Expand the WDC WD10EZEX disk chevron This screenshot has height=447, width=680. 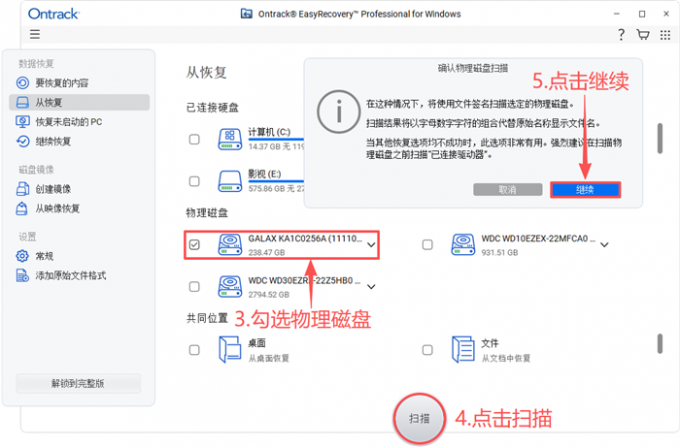[x=604, y=245]
